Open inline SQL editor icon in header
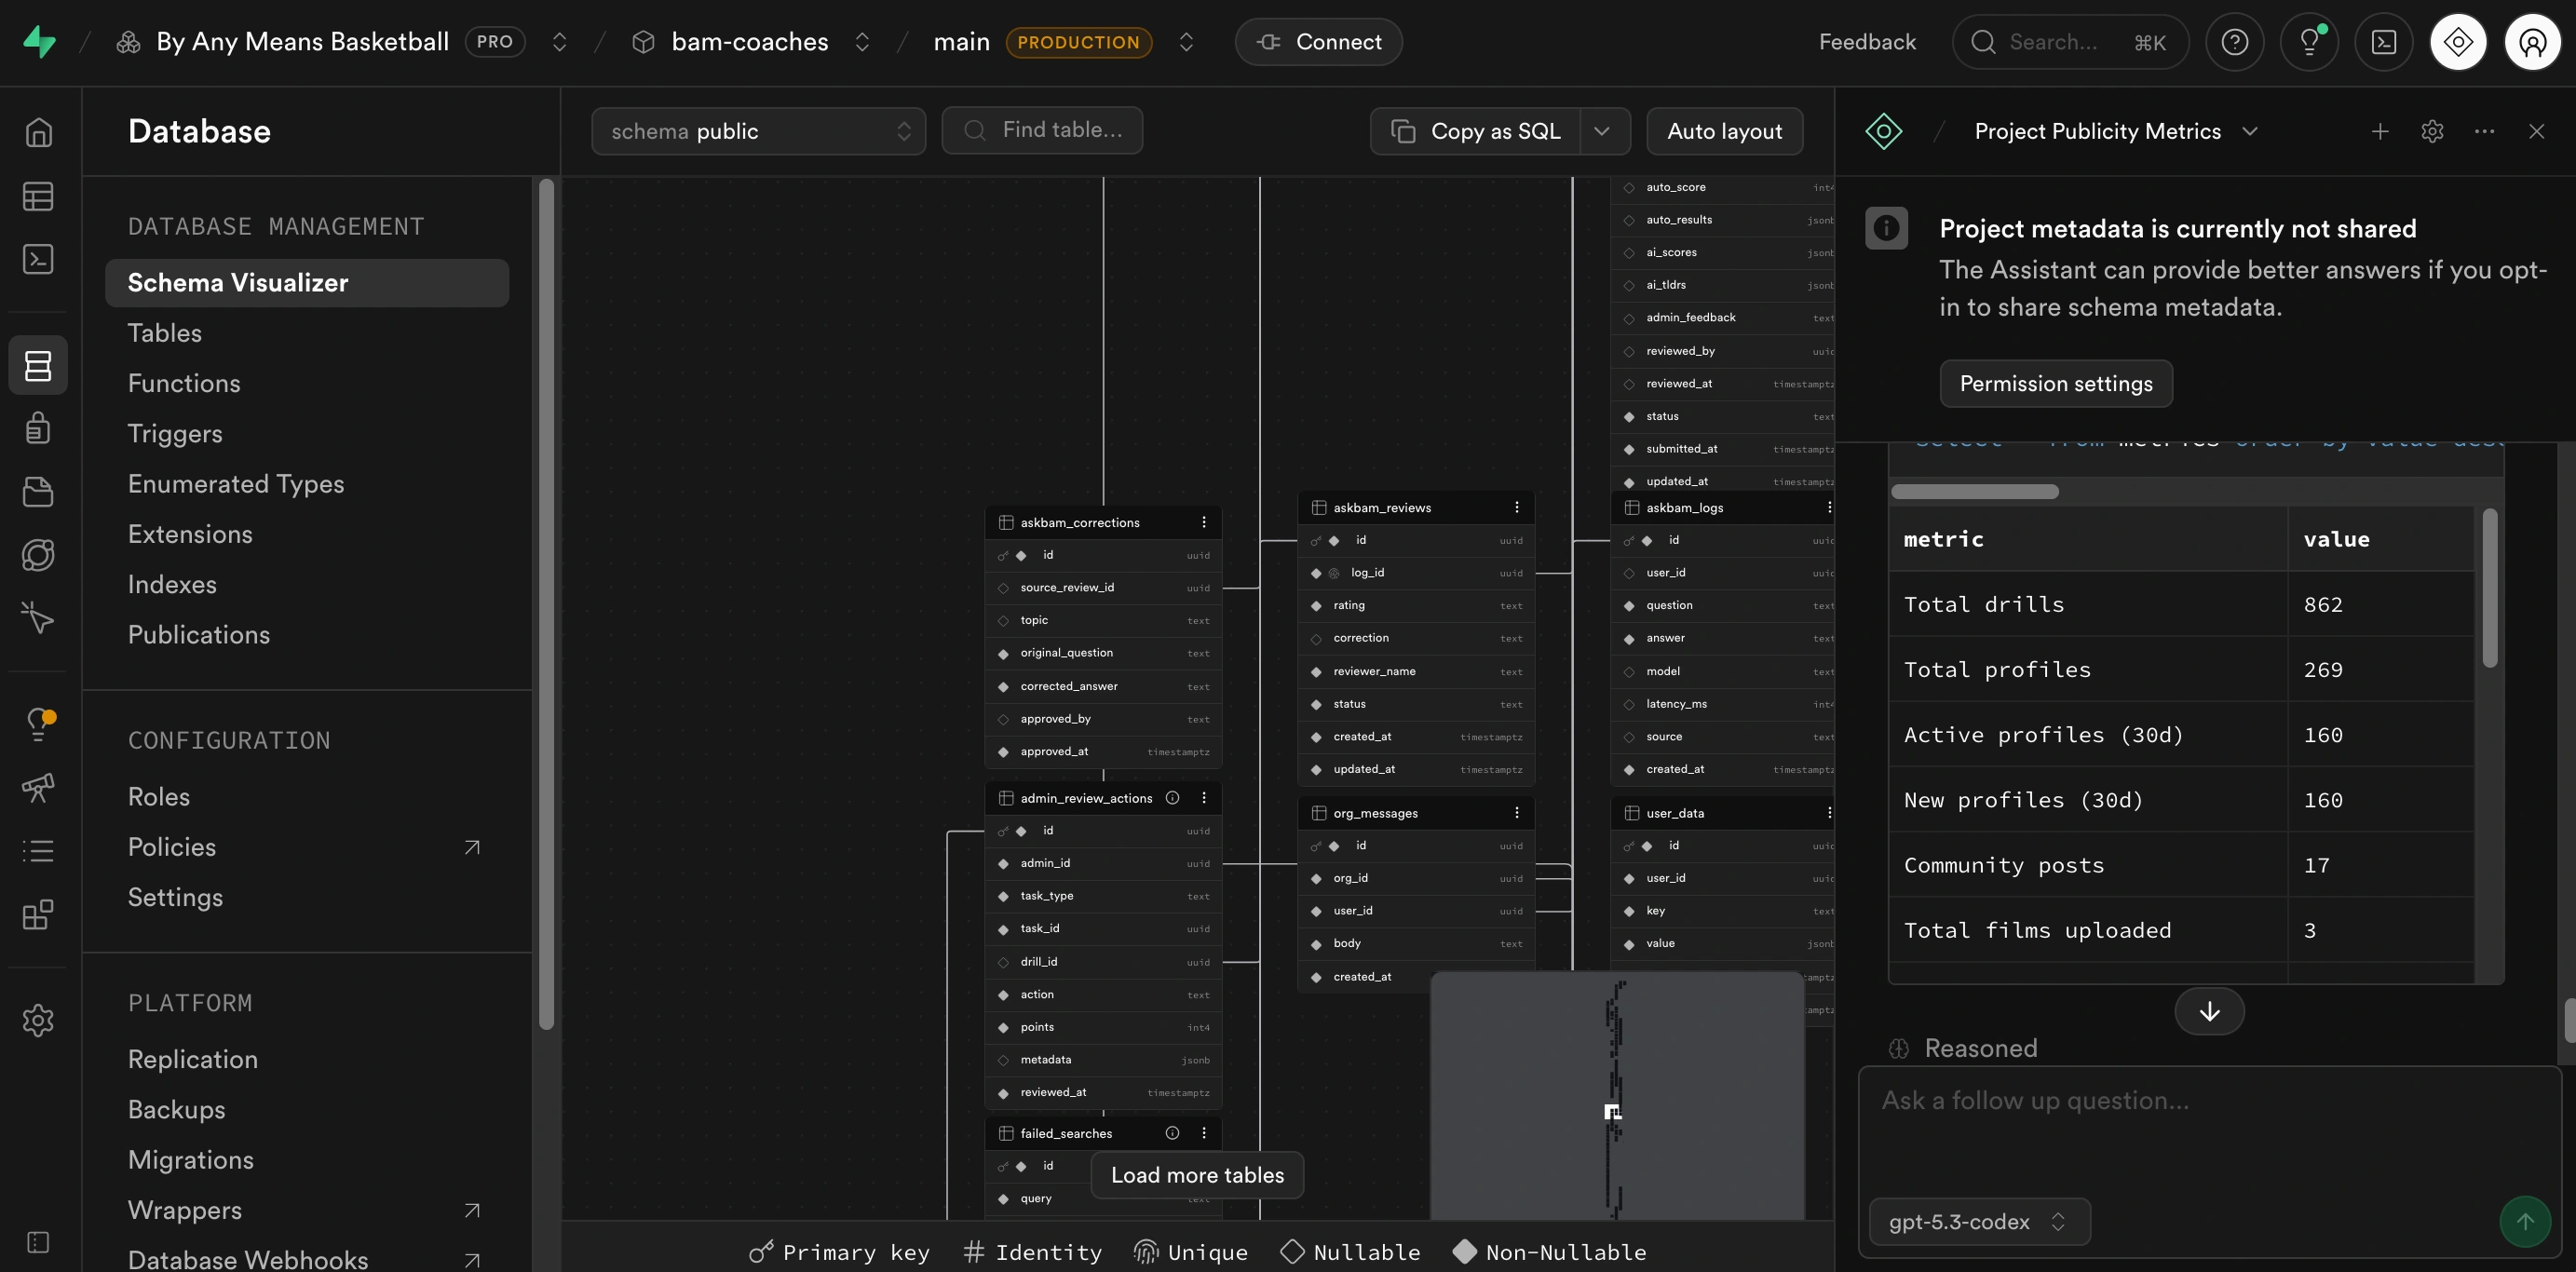The width and height of the screenshot is (2576, 1272). click(2384, 42)
